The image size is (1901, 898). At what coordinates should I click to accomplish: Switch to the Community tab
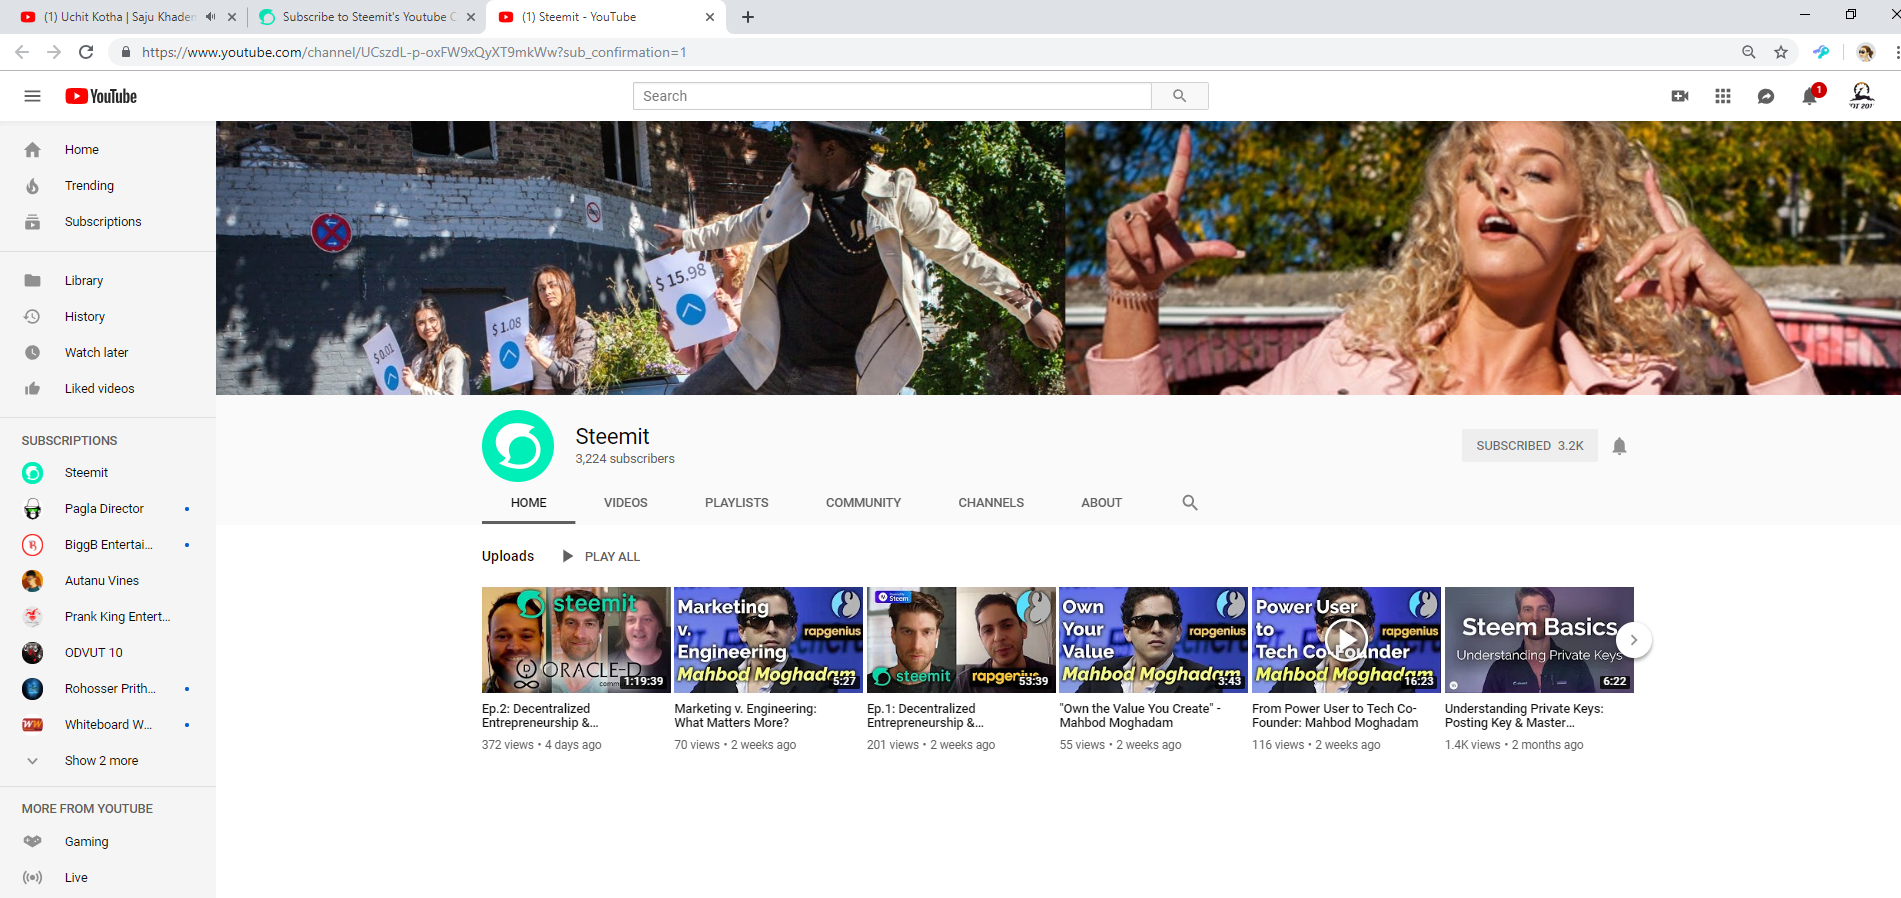[x=864, y=503]
